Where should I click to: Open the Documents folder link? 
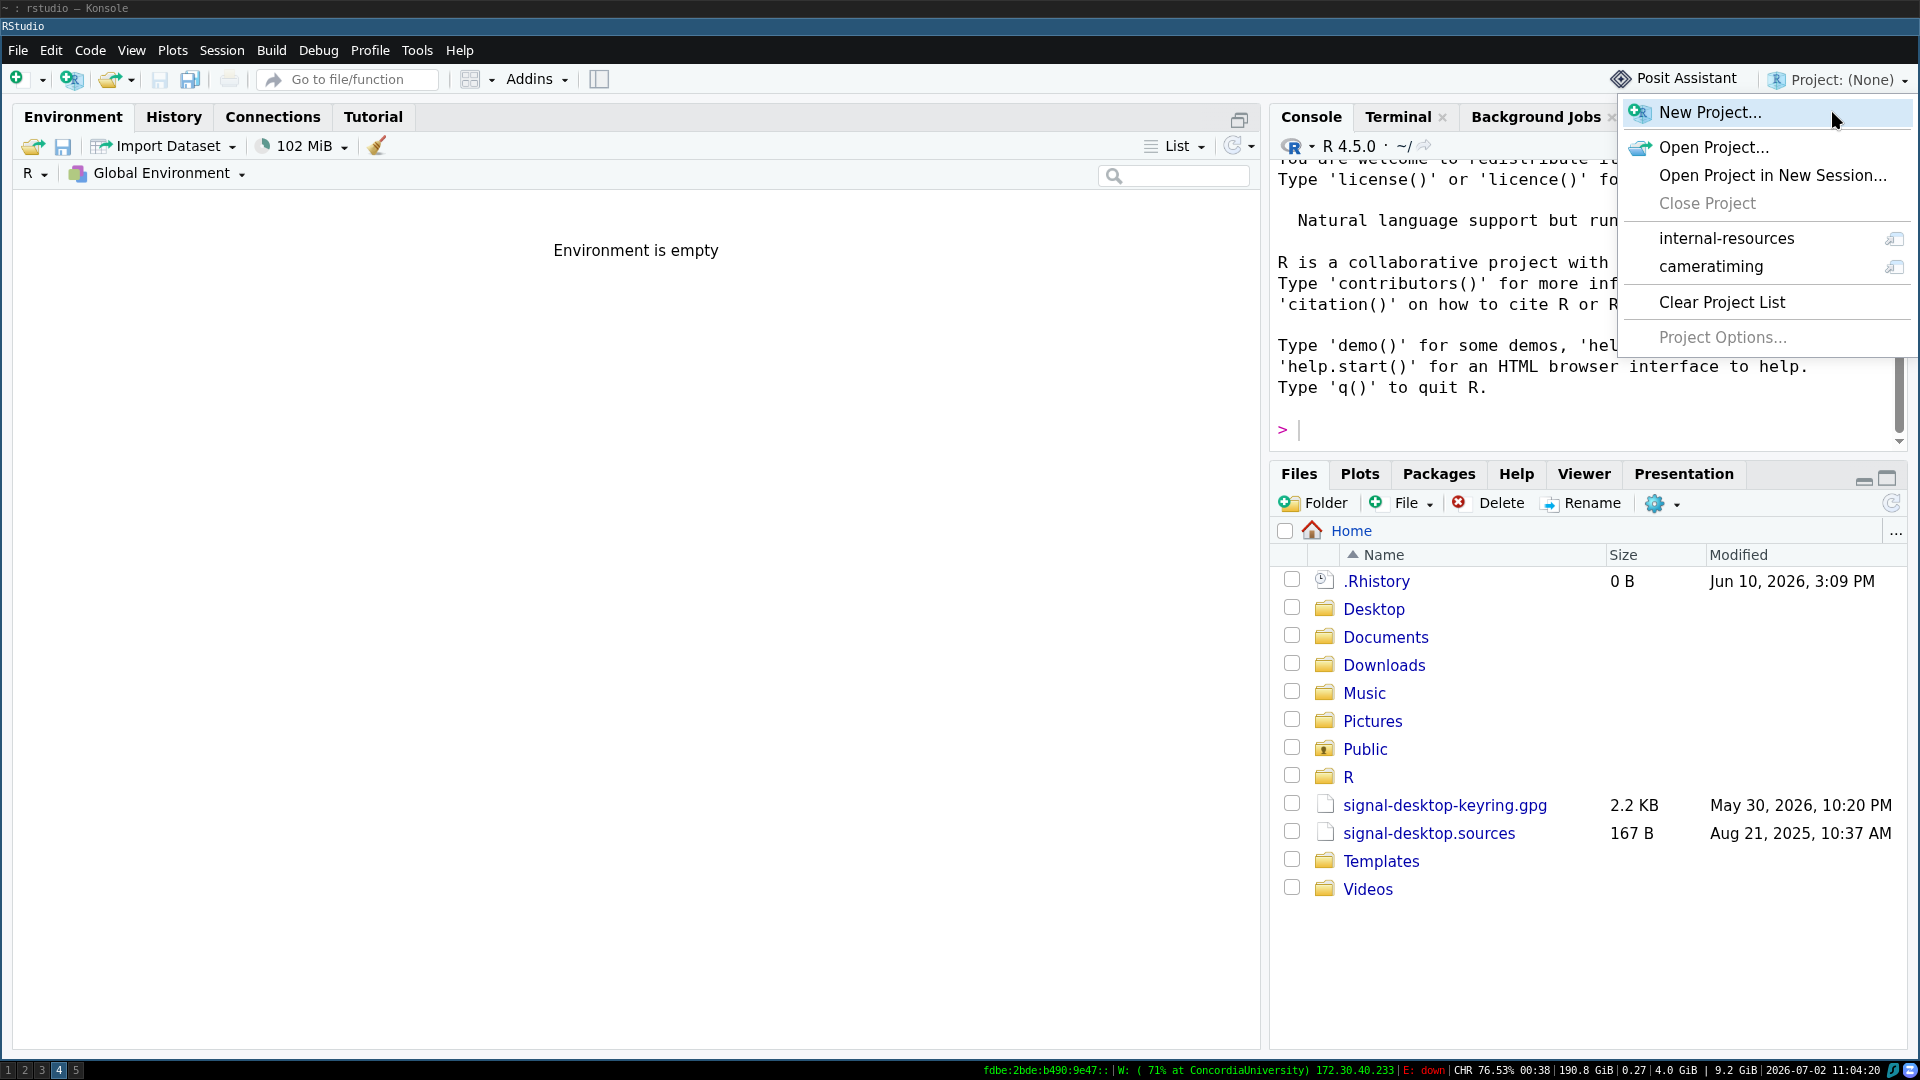1385,637
